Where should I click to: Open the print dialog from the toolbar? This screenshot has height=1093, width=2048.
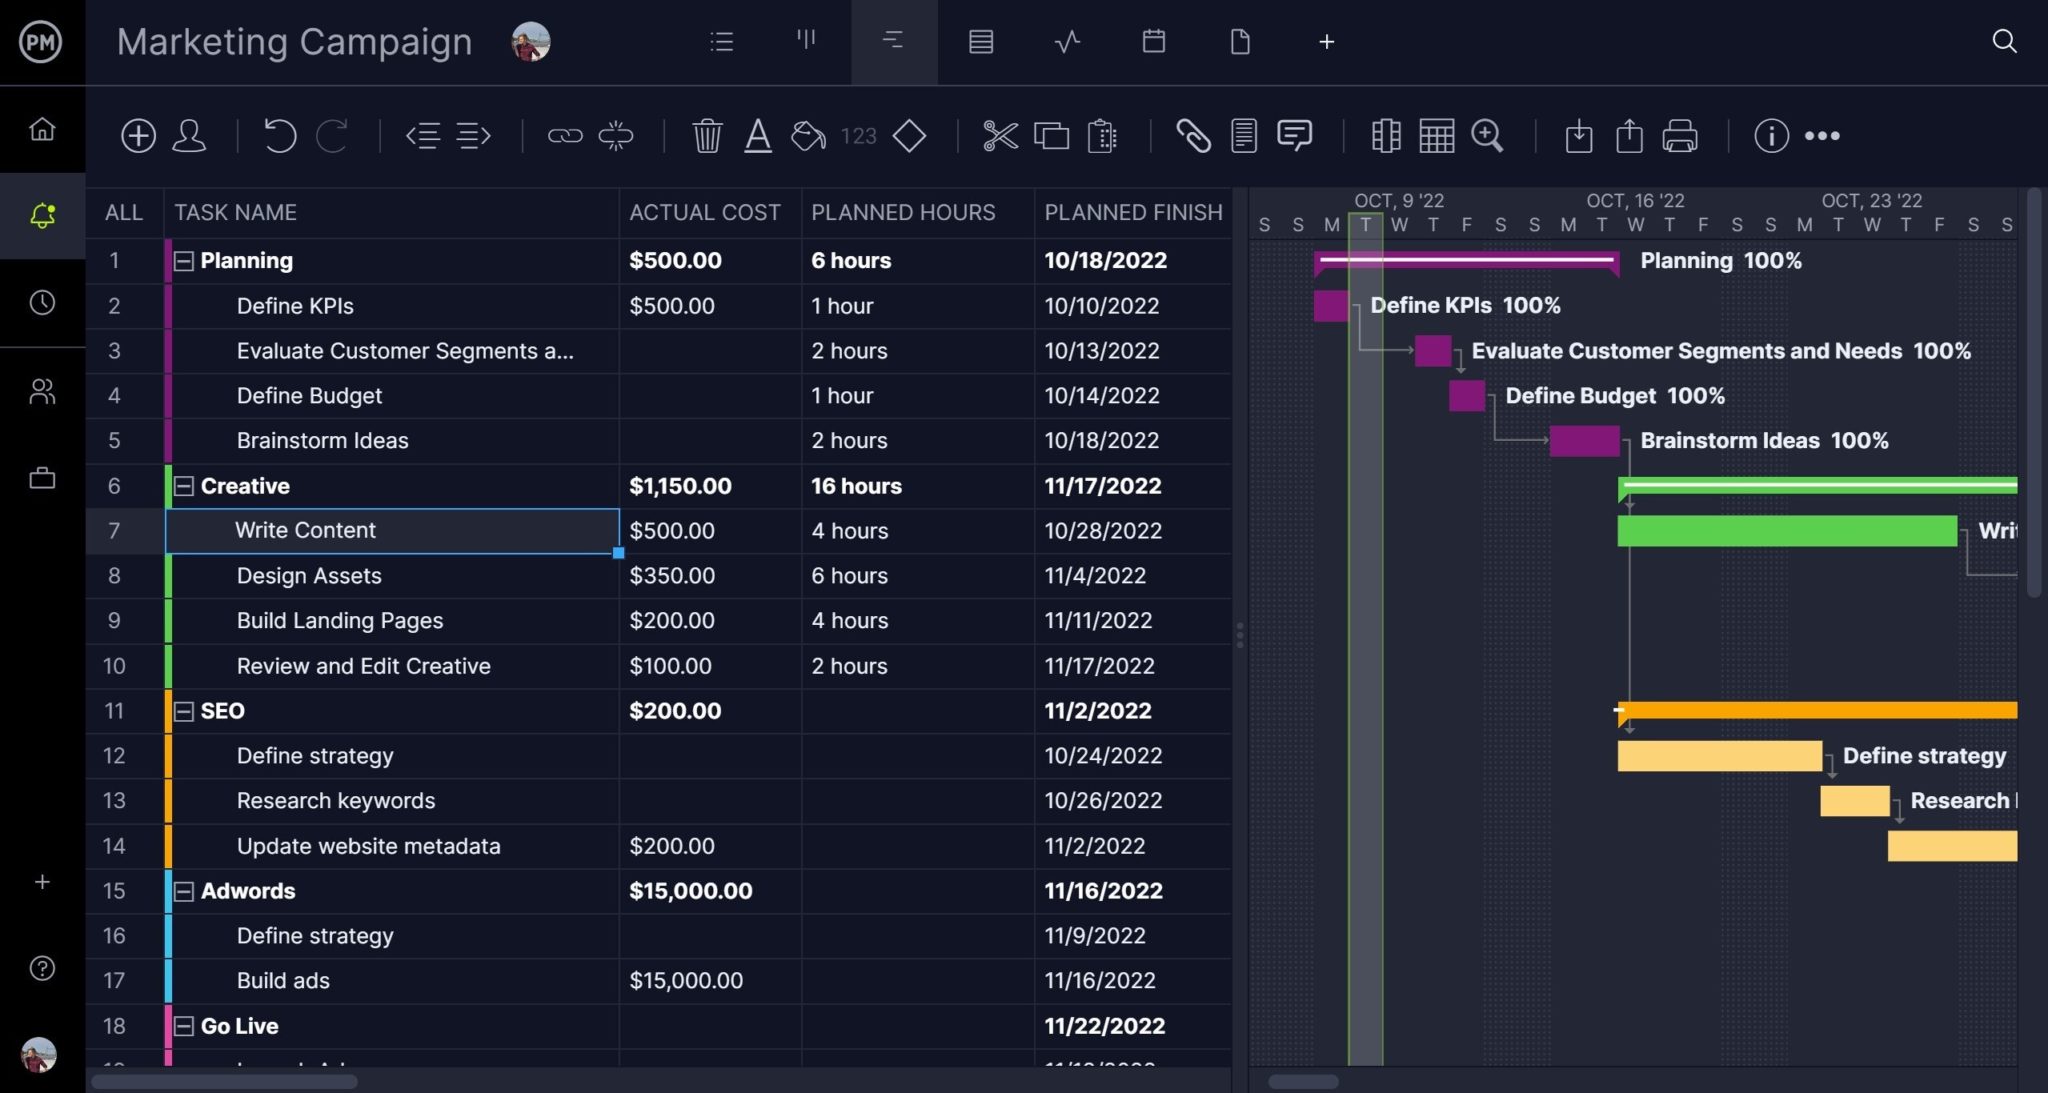pyautogui.click(x=1679, y=135)
